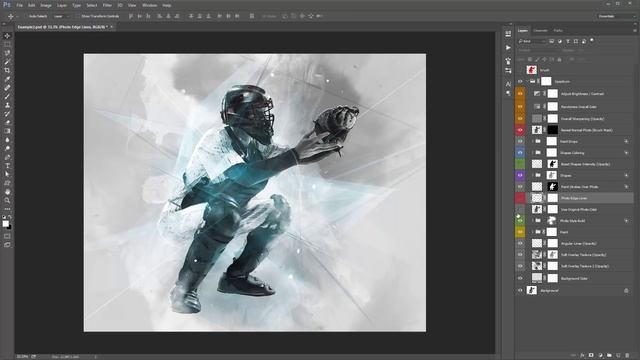The width and height of the screenshot is (640, 360).
Task: Open the History panel icon in side strip
Action: click(508, 34)
